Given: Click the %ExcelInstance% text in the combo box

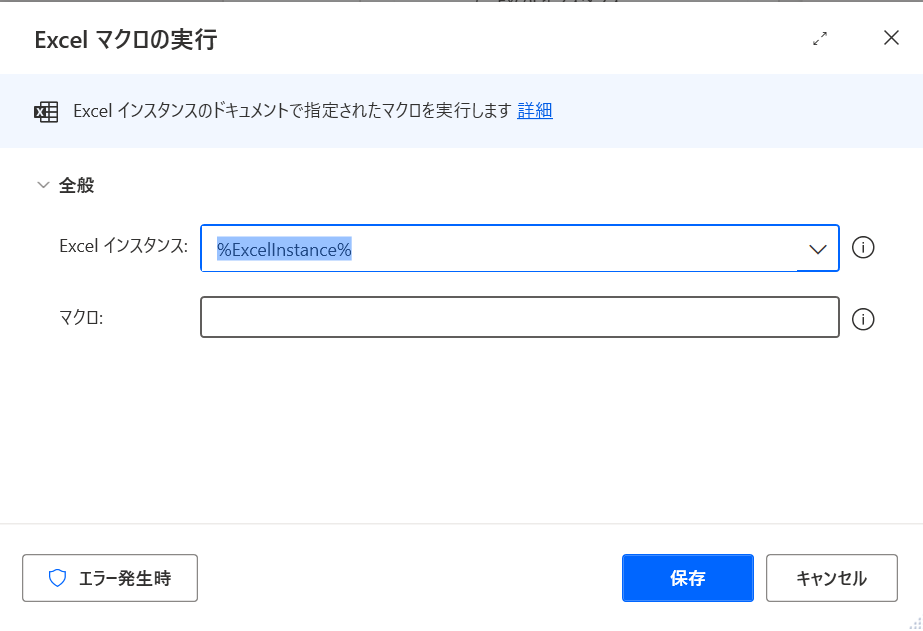Looking at the screenshot, I should [x=284, y=249].
